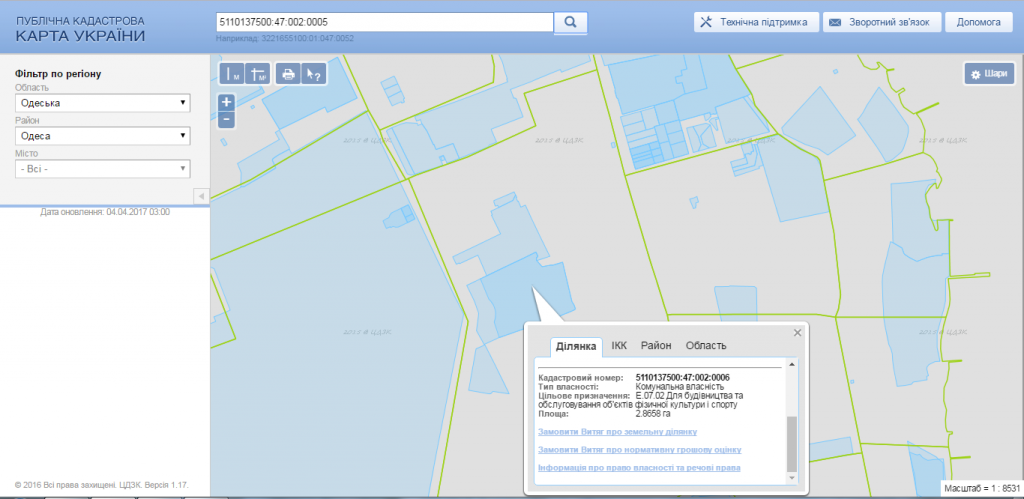Activate the identify parcel info cursor tool

click(x=315, y=74)
